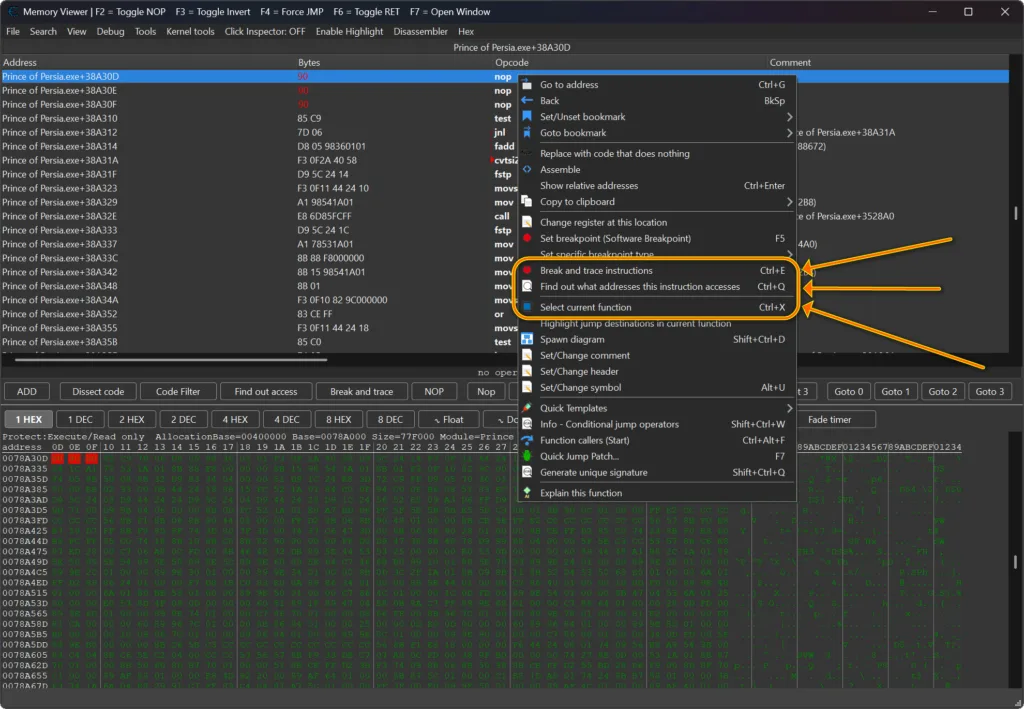Click the disassembler horizontal scrollbar
The image size is (1024, 709).
click(171, 358)
